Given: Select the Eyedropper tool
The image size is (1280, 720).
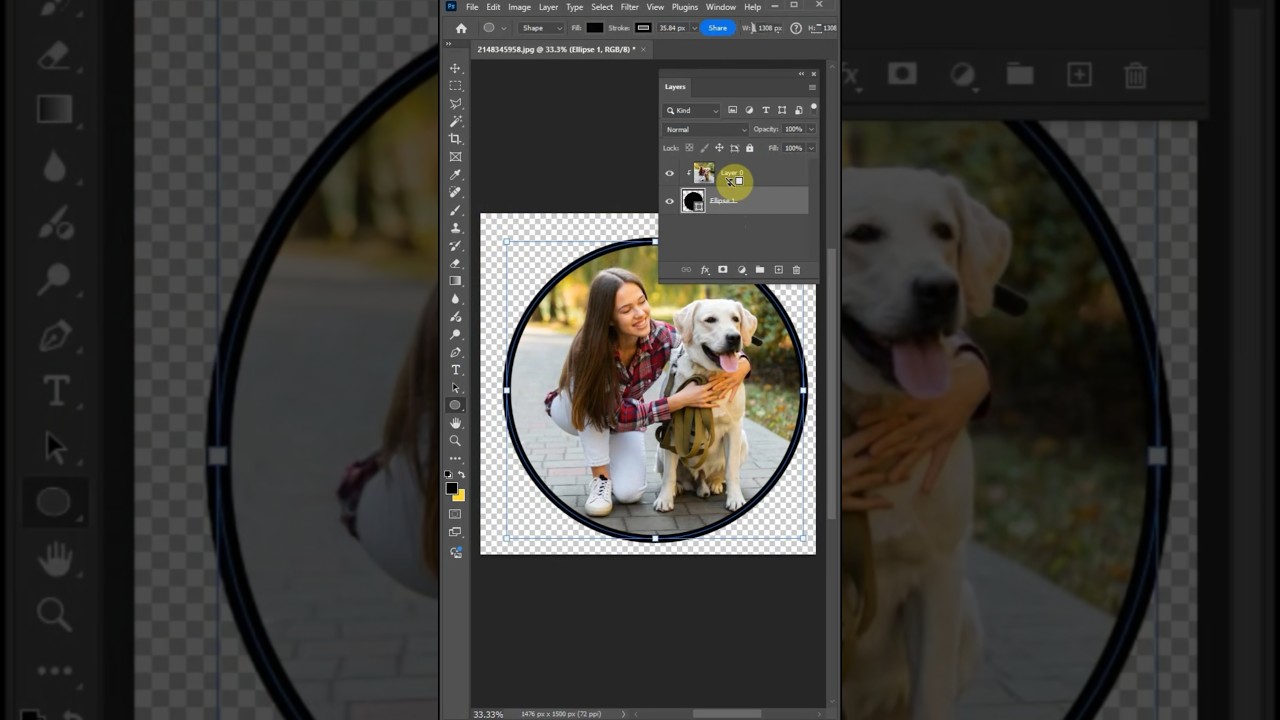Looking at the screenshot, I should tap(455, 175).
